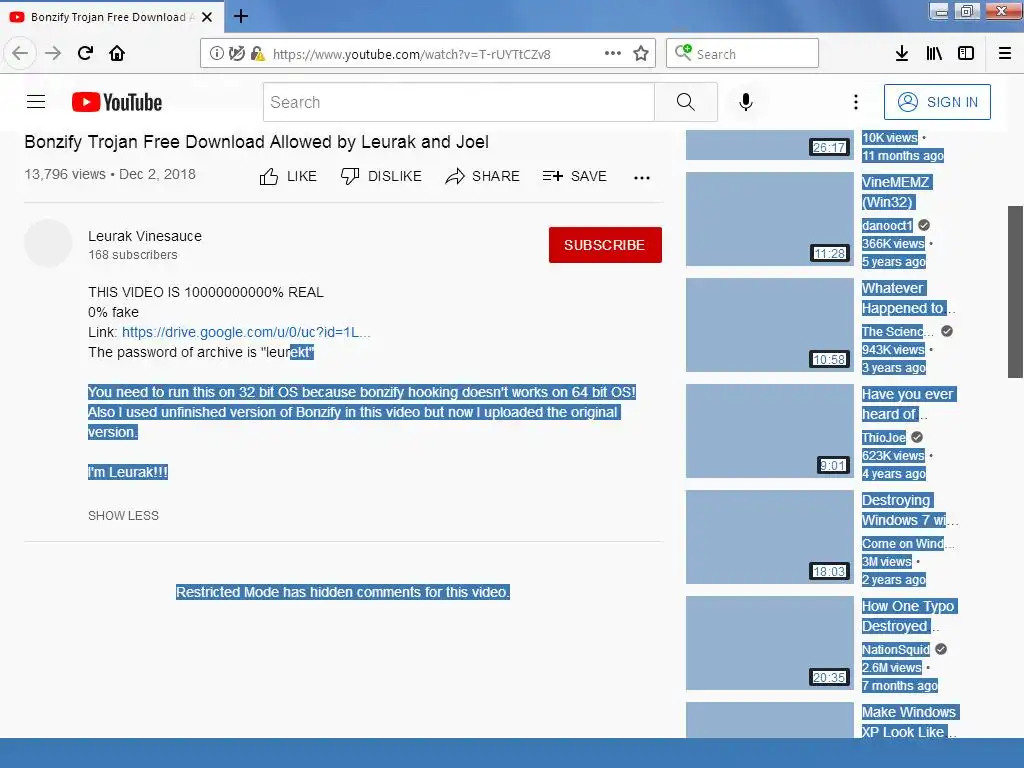
Task: Click the page vertical scrollbar thumb
Action: click(1015, 292)
